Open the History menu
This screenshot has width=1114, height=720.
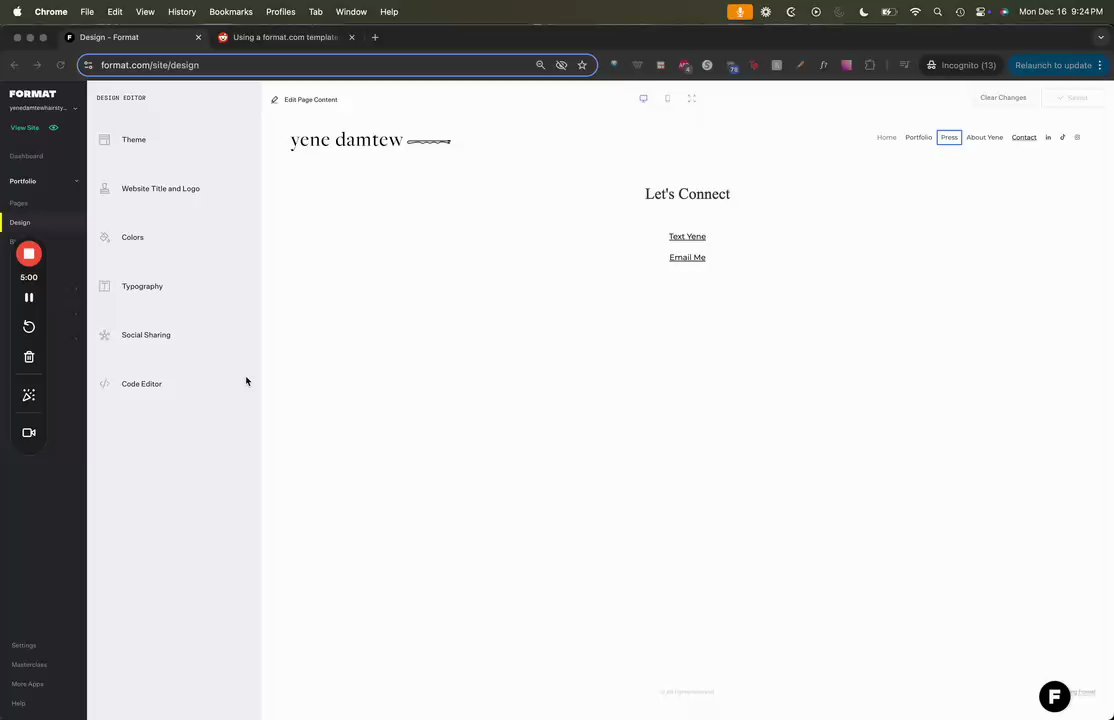182,12
